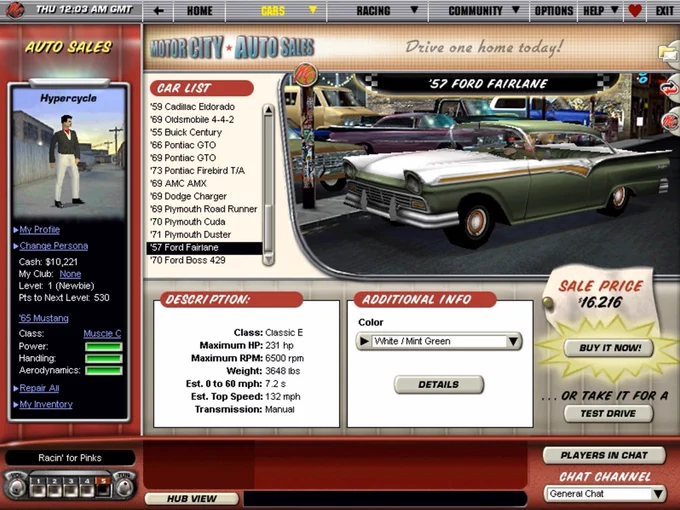This screenshot has height=510, width=680.
Task: Click the Hub View button
Action: [x=192, y=499]
